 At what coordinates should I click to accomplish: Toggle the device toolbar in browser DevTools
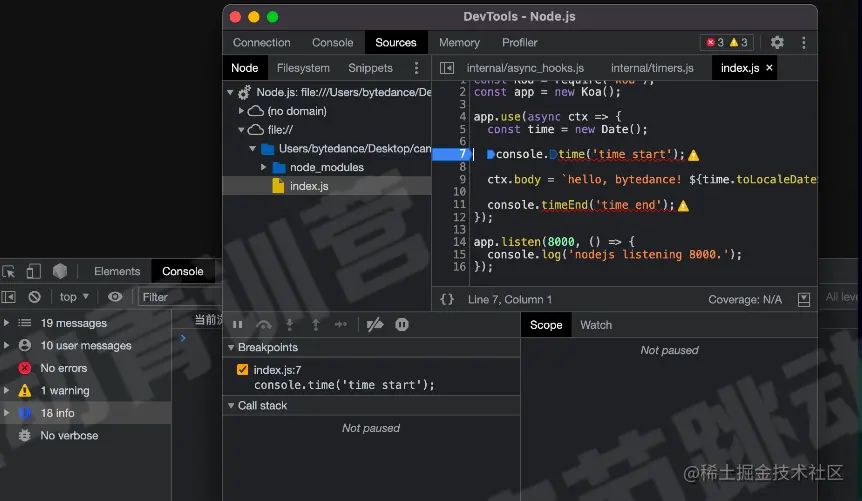(34, 271)
